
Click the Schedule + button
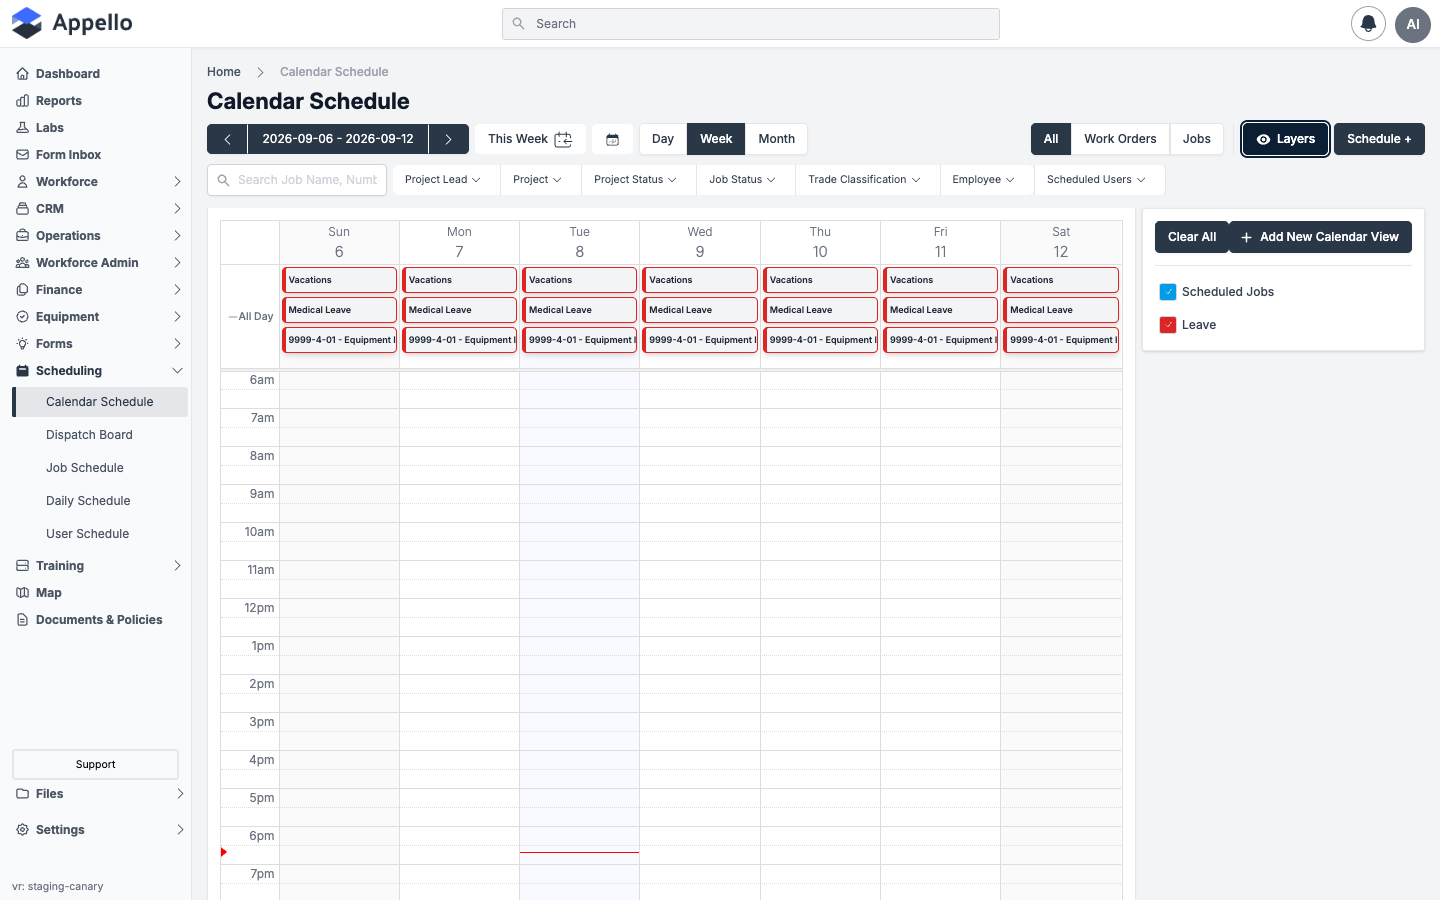1379,139
